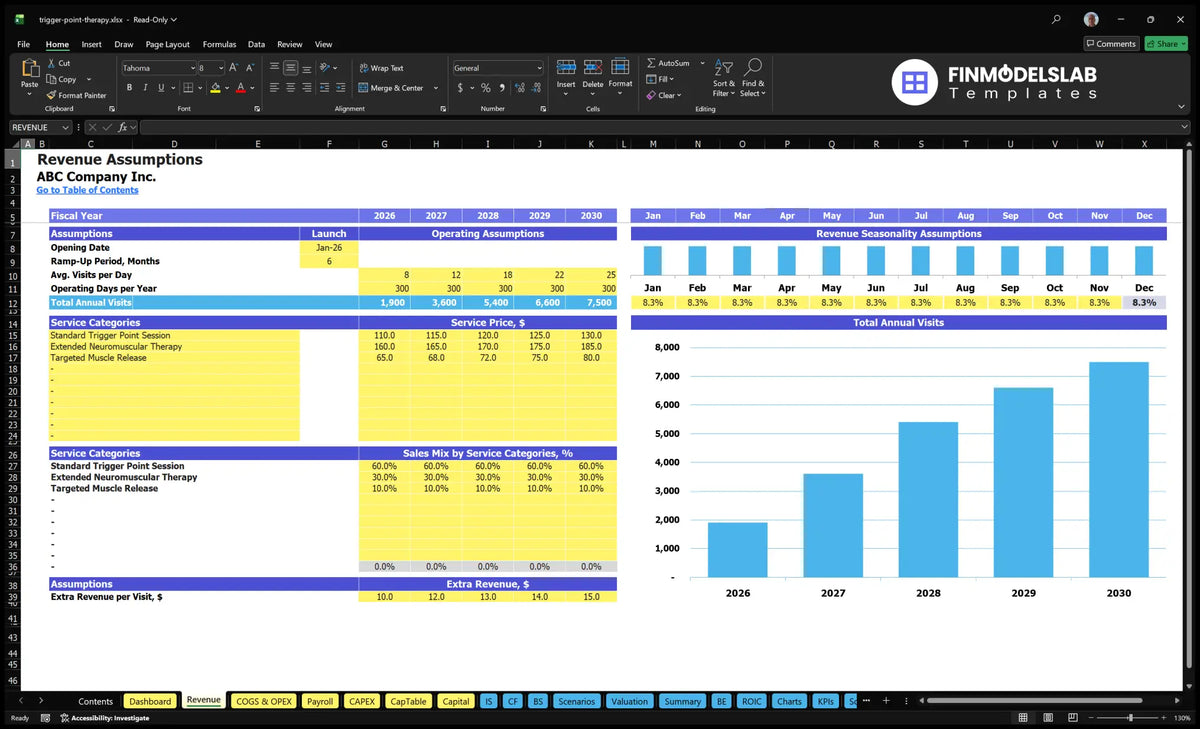Click Increase Decimal icon
This screenshot has width=1200, height=729.
click(x=519, y=88)
